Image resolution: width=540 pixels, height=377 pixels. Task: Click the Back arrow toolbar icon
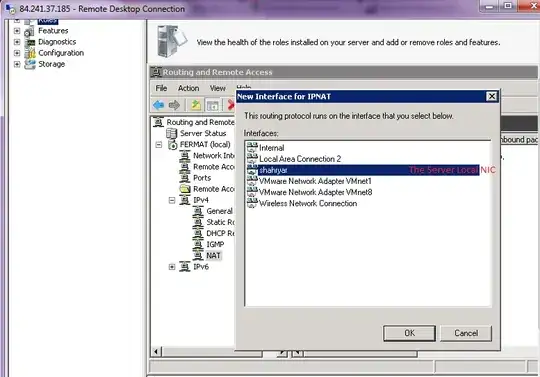coord(158,105)
